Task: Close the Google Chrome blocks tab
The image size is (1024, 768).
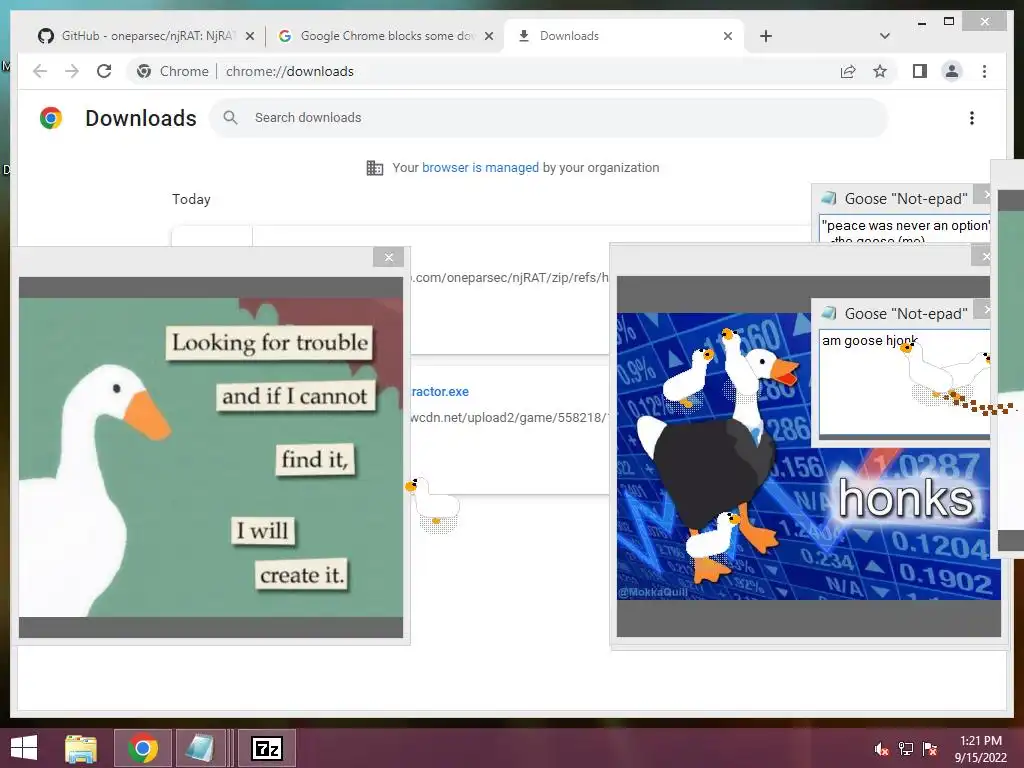Action: [488, 36]
